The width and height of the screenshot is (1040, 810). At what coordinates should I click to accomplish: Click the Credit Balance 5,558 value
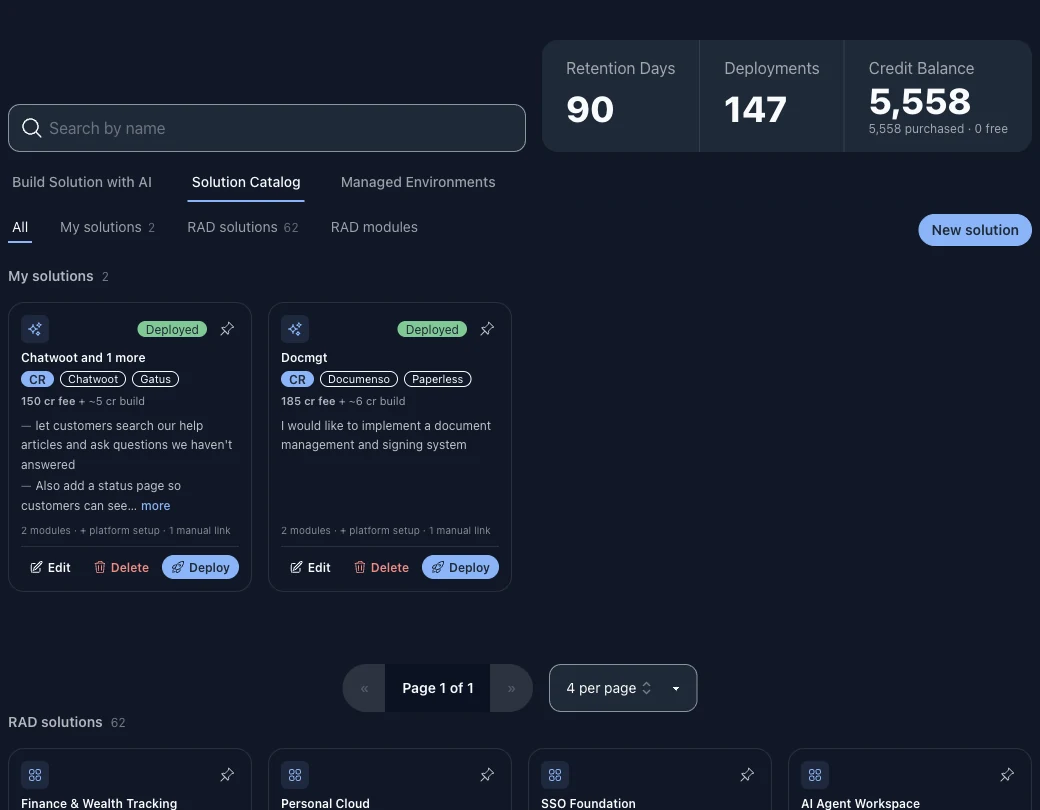coord(920,101)
